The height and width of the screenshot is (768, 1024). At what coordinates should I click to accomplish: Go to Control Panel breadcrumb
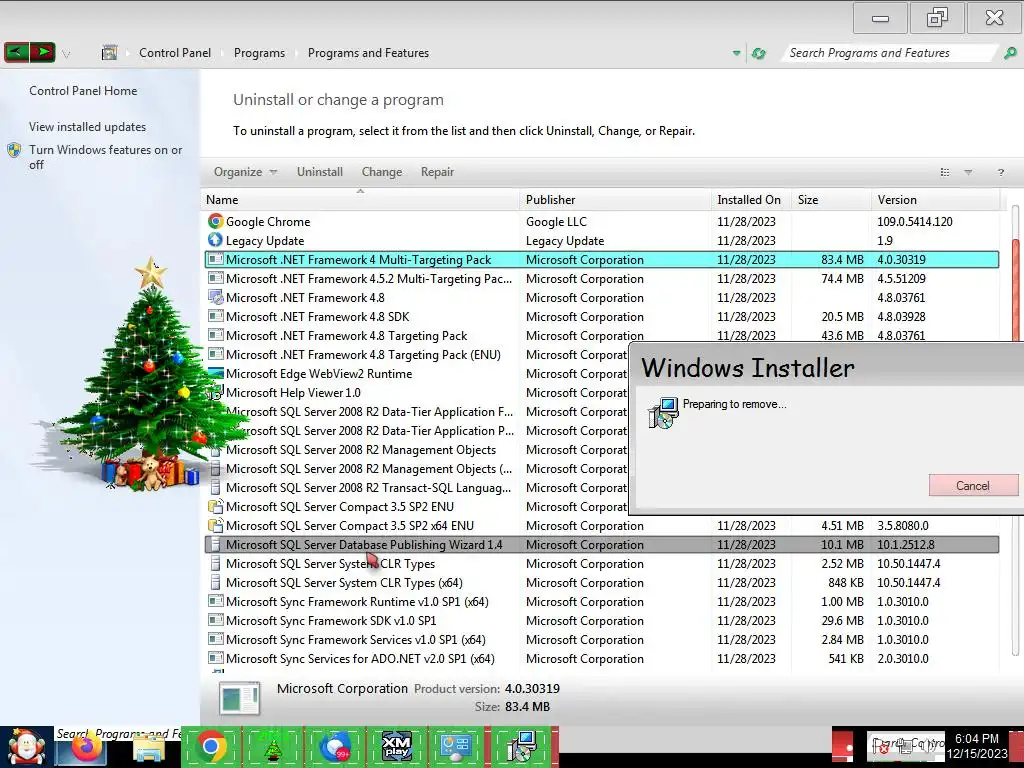[x=175, y=53]
